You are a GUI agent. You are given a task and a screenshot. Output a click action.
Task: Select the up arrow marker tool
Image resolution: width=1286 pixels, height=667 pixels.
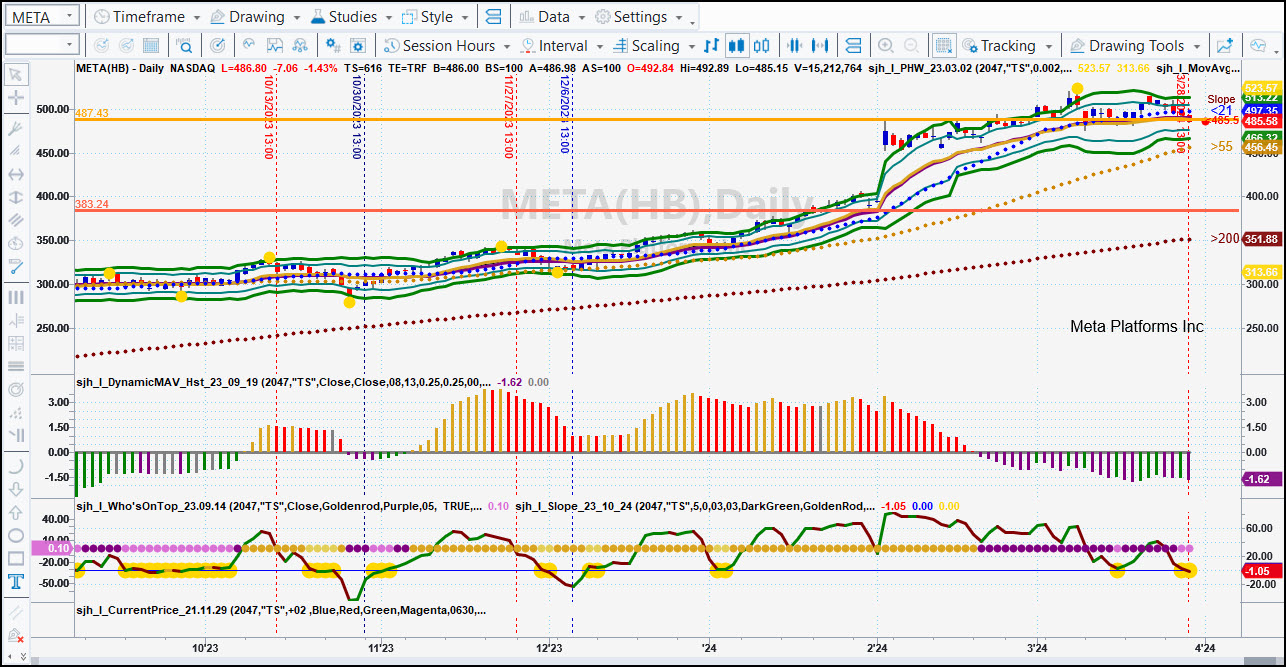tap(16, 512)
